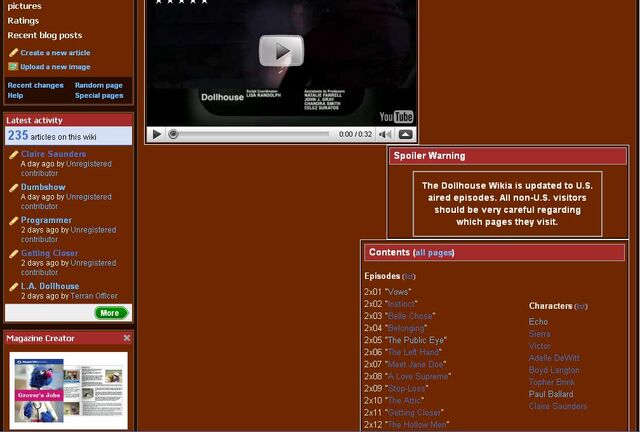
Task: Open the Paul Ballard character link
Action: (551, 394)
